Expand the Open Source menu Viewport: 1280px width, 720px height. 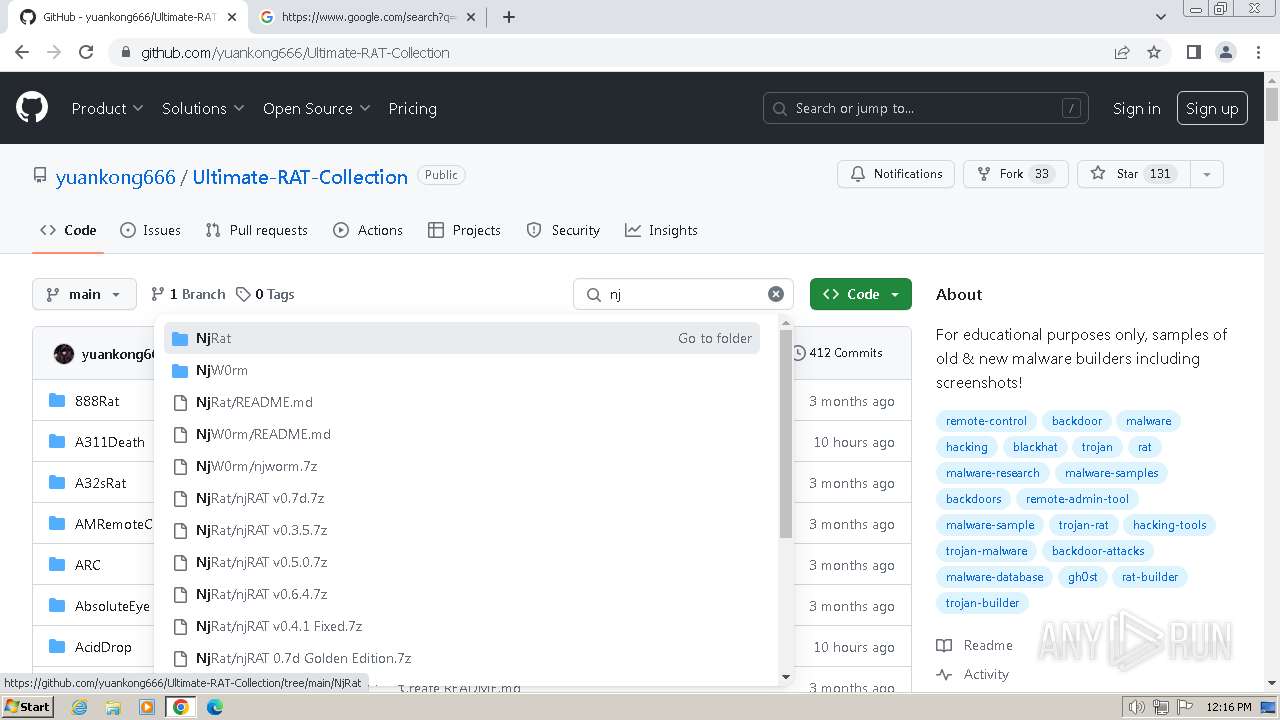[316, 108]
